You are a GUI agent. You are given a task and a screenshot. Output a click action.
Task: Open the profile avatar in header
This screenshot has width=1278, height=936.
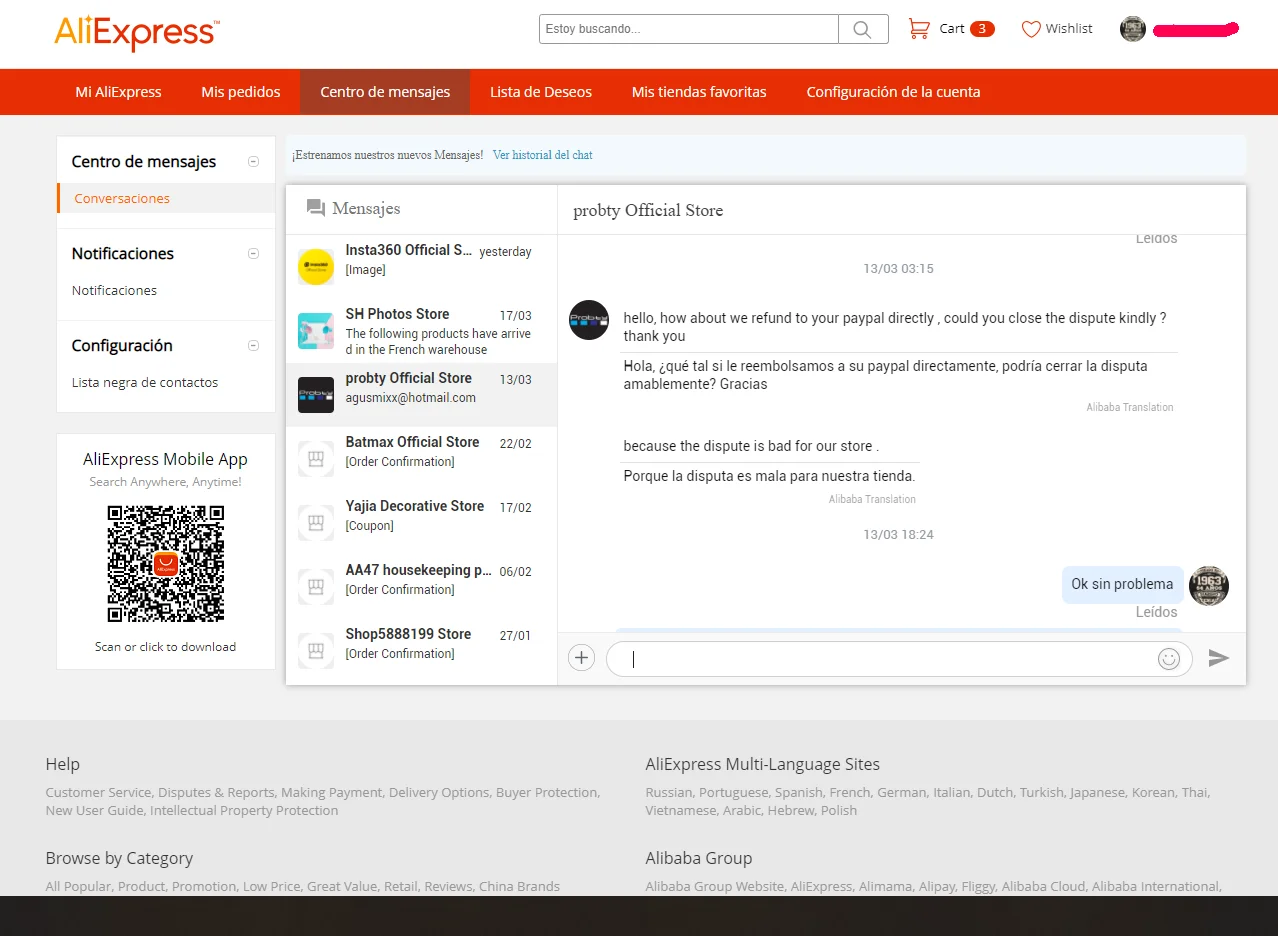point(1133,29)
